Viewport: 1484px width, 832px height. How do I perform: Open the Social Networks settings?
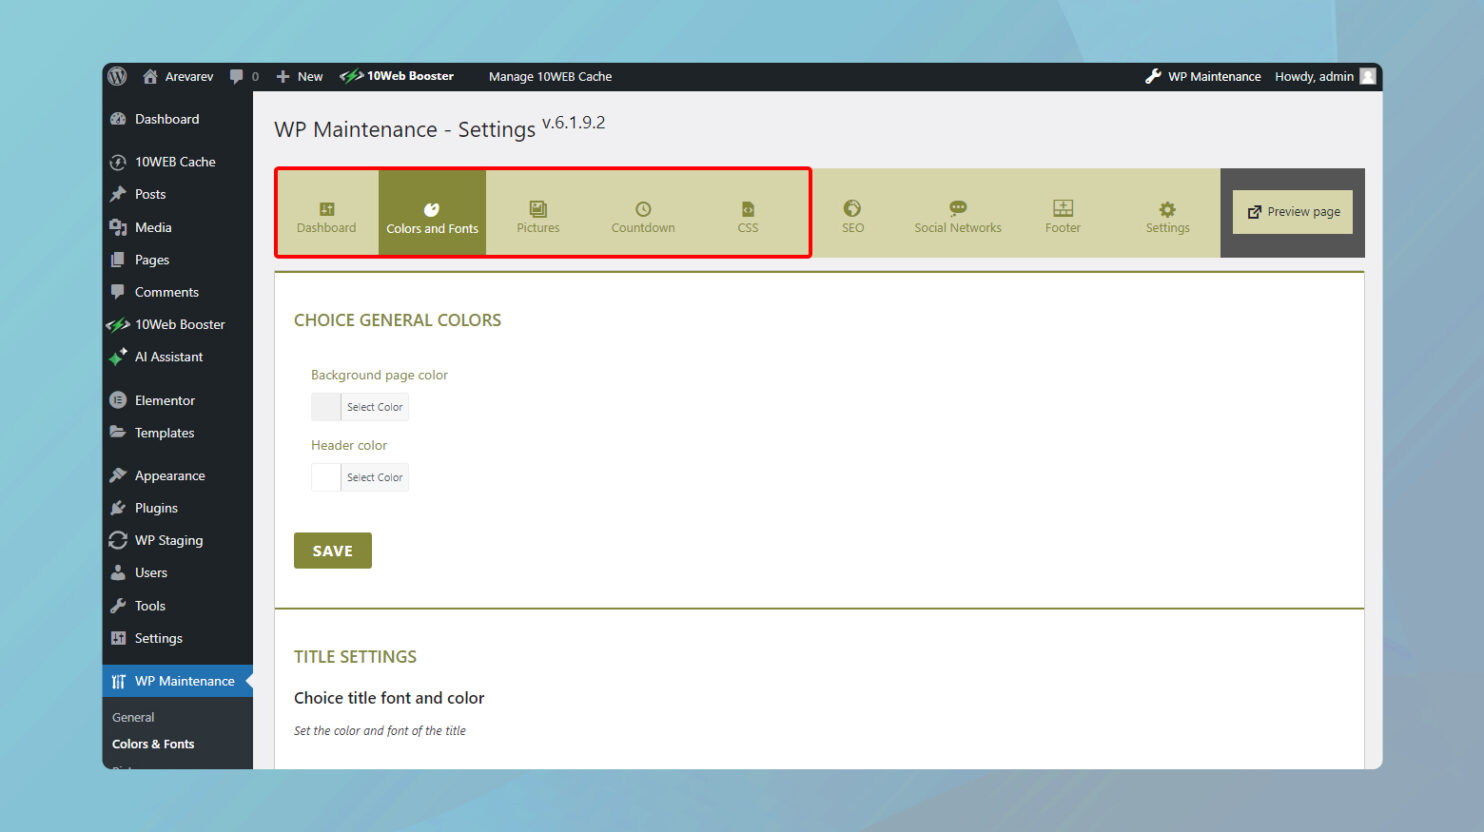tap(957, 212)
